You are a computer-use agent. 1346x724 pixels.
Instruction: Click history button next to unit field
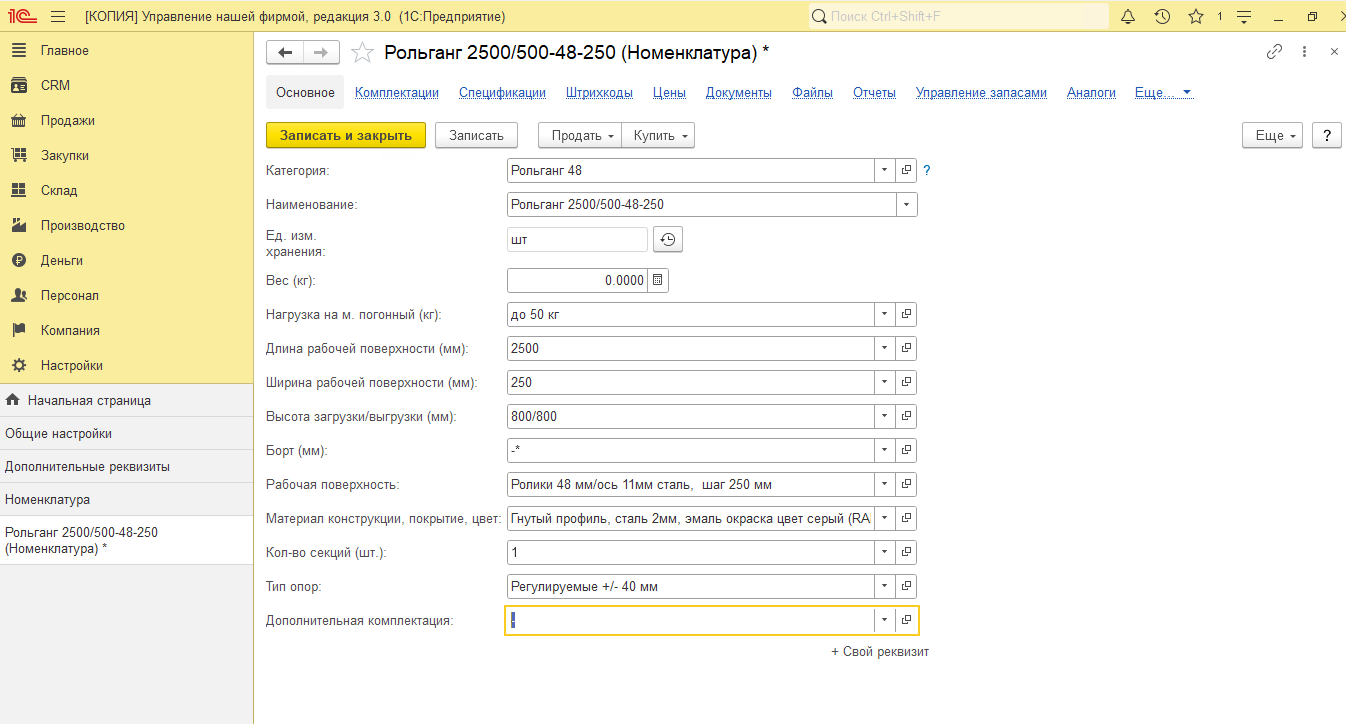667,240
